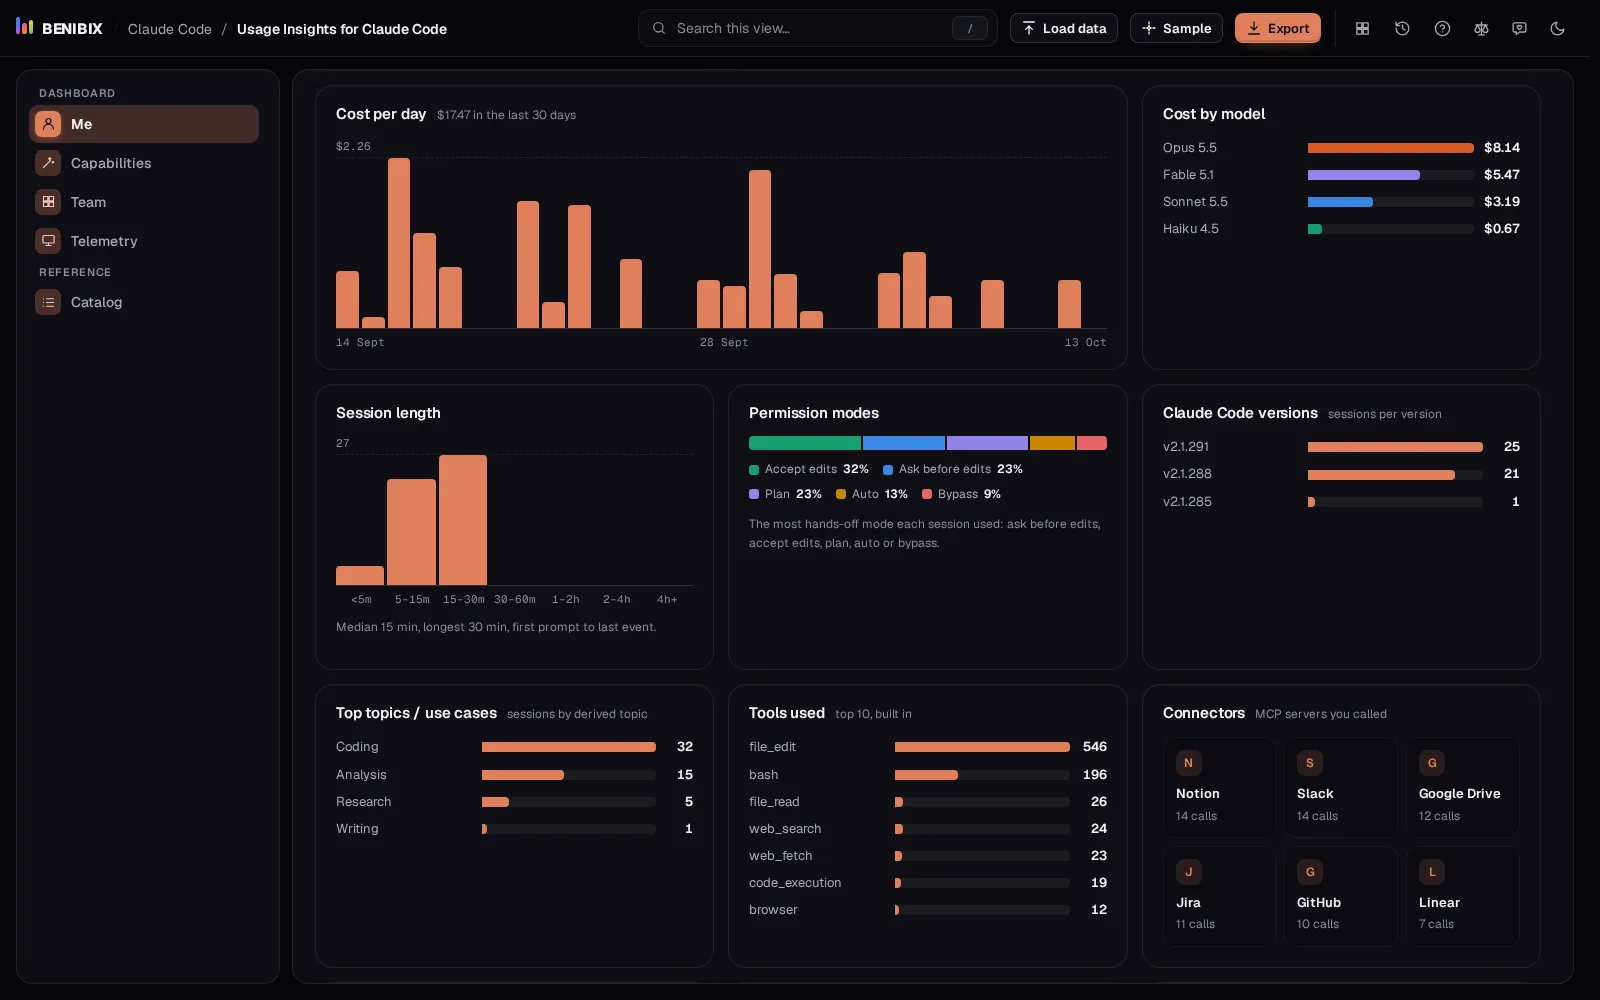Viewport: 1600px width, 1000px height.
Task: Click the Sample button
Action: click(x=1176, y=28)
